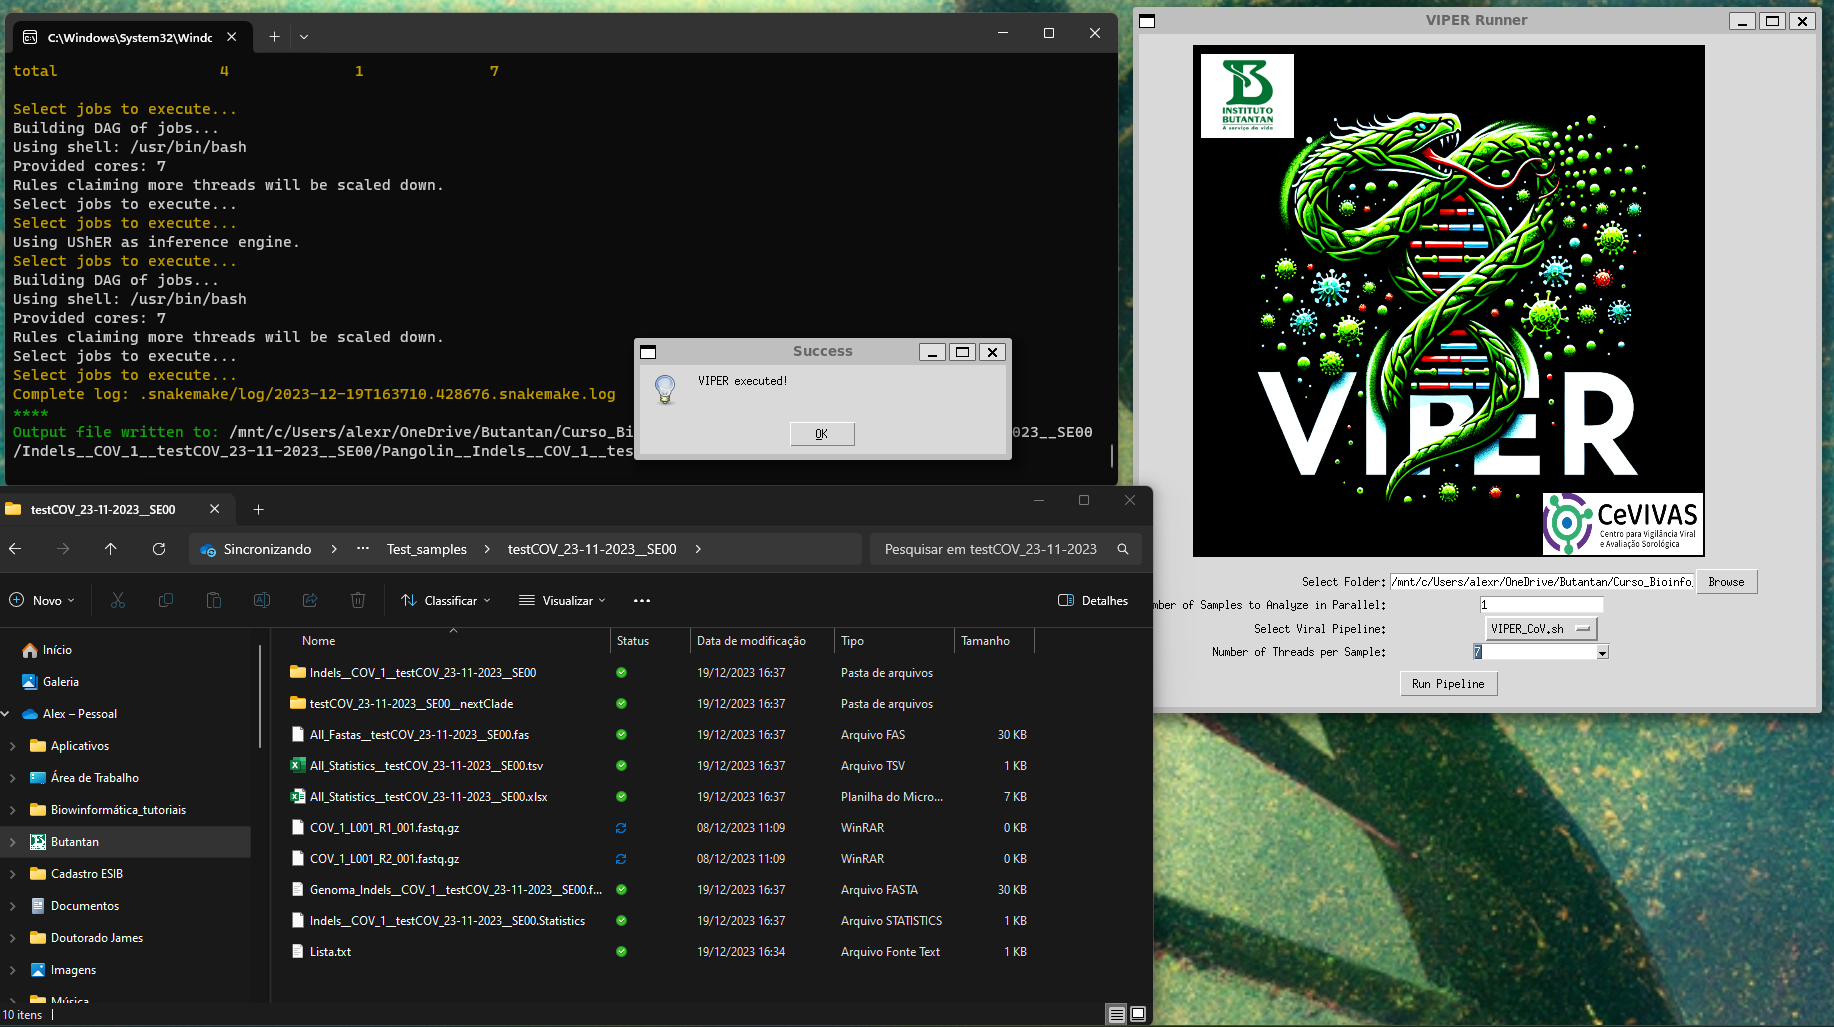1834x1027 pixels.
Task: Select All_Fastas__testCOV .fas file
Action: click(x=660, y=735)
